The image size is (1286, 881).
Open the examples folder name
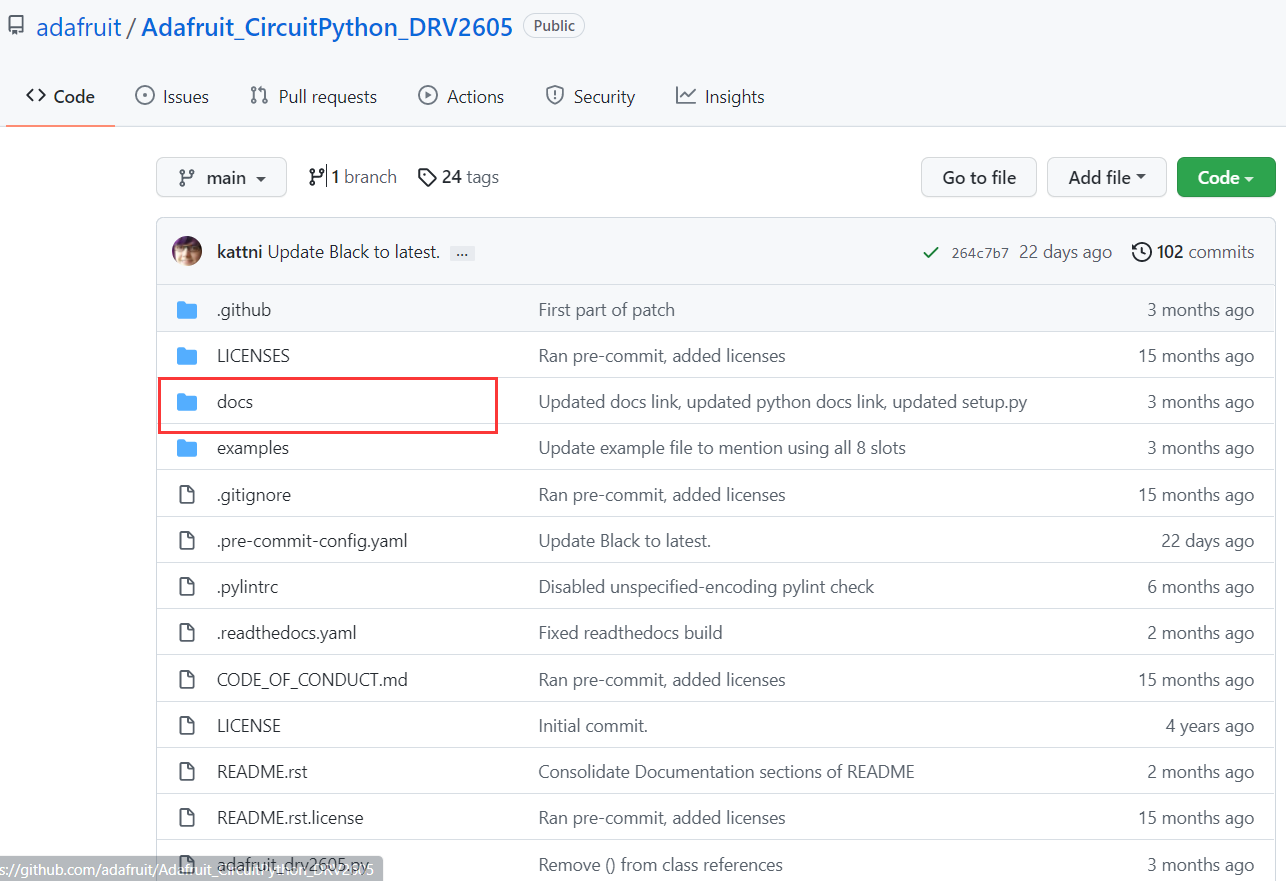253,448
